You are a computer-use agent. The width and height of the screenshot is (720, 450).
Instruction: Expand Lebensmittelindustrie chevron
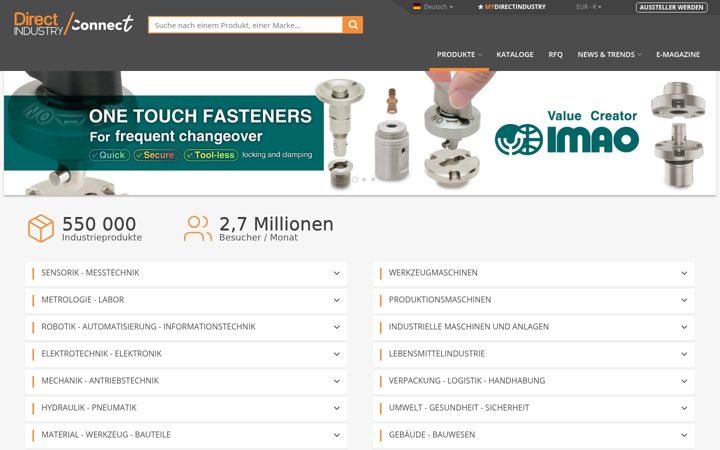pyautogui.click(x=684, y=354)
